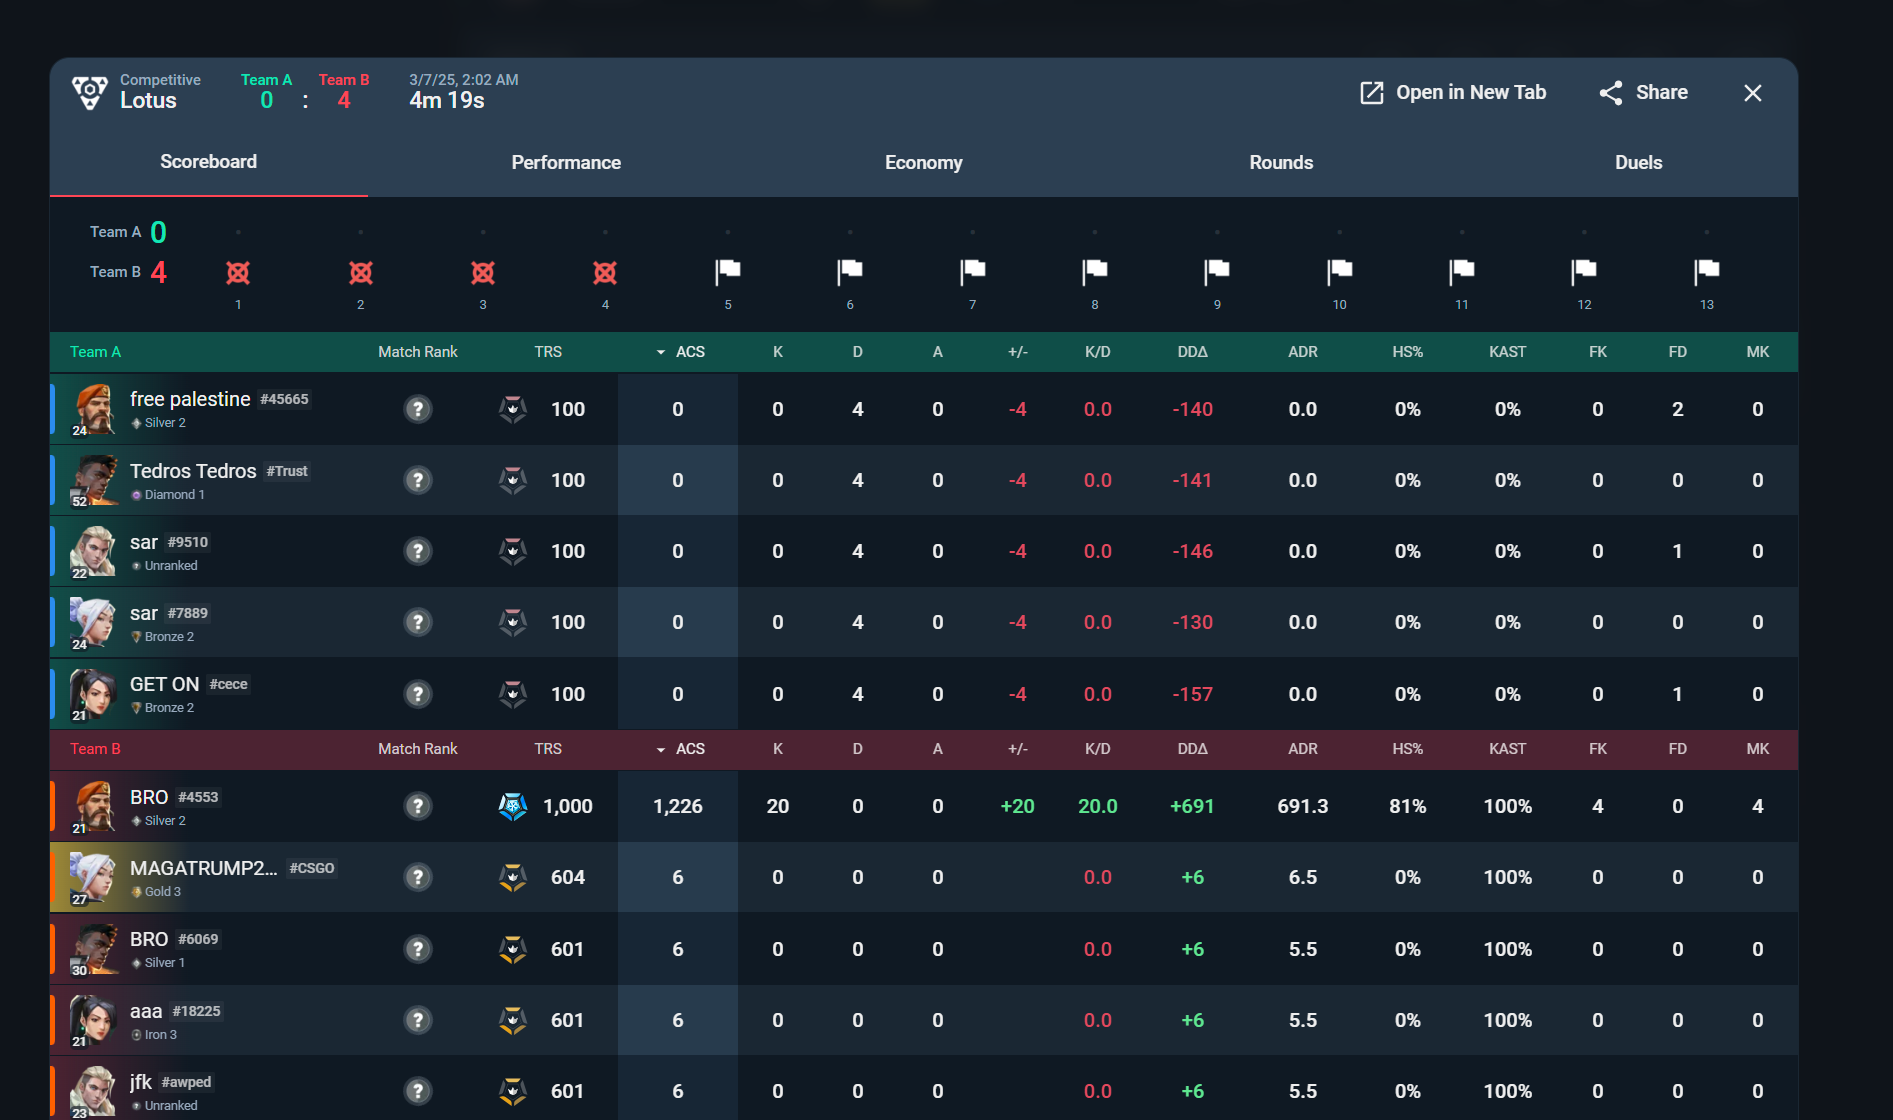1893x1120 pixels.
Task: View the Rounds tab
Action: click(1281, 162)
